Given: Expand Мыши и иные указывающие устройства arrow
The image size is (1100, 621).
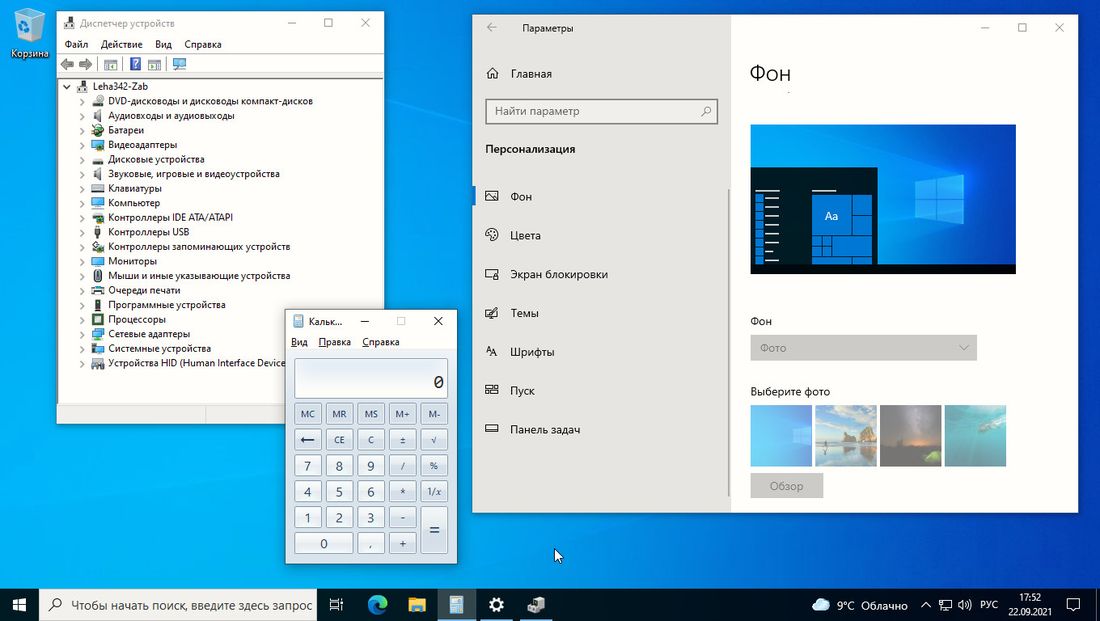Looking at the screenshot, I should coord(82,276).
